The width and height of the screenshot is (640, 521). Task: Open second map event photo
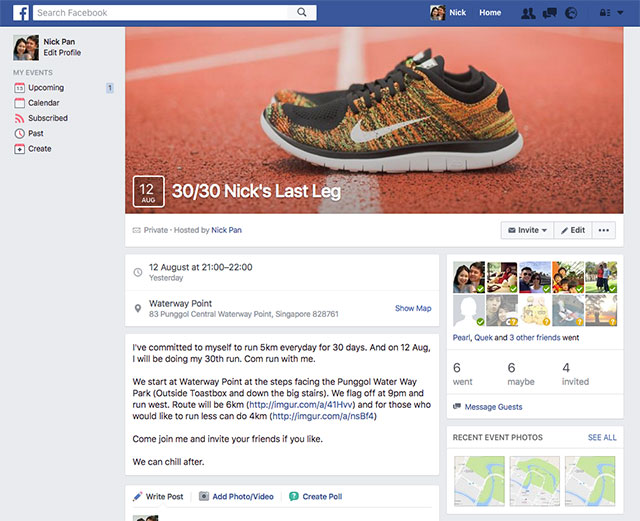point(535,481)
